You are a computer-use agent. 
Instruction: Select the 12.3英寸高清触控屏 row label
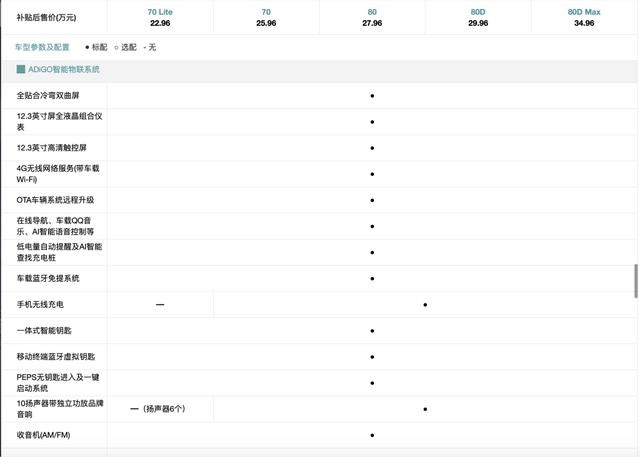(51, 148)
